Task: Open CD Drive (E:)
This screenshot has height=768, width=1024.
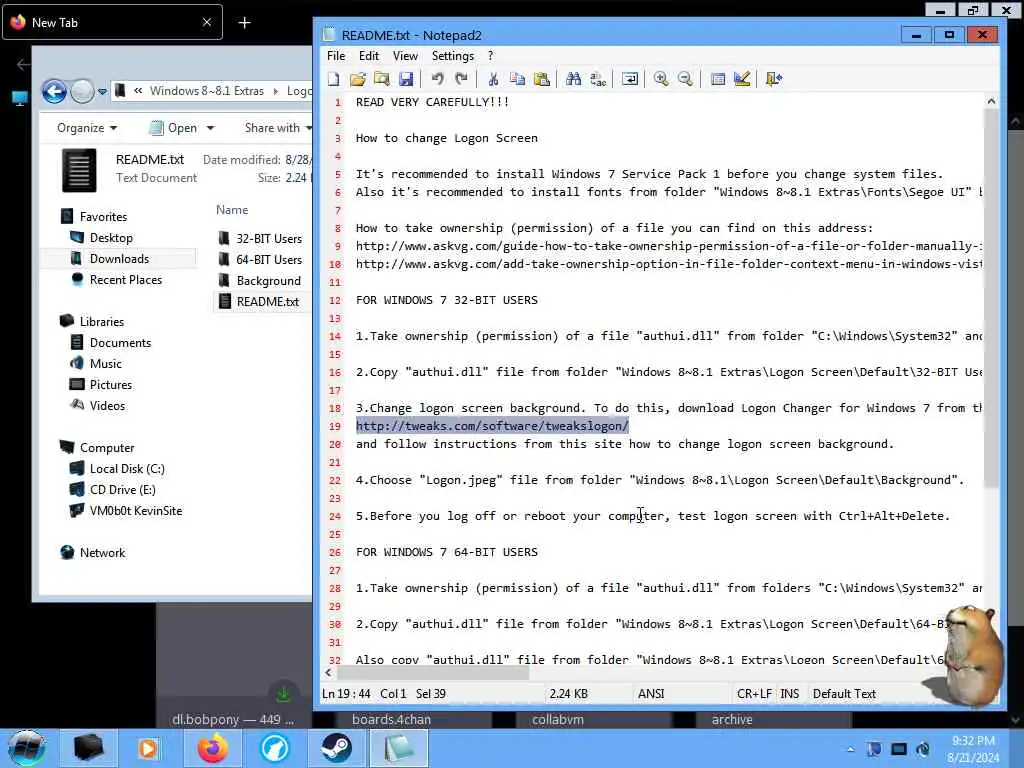Action: [x=122, y=489]
